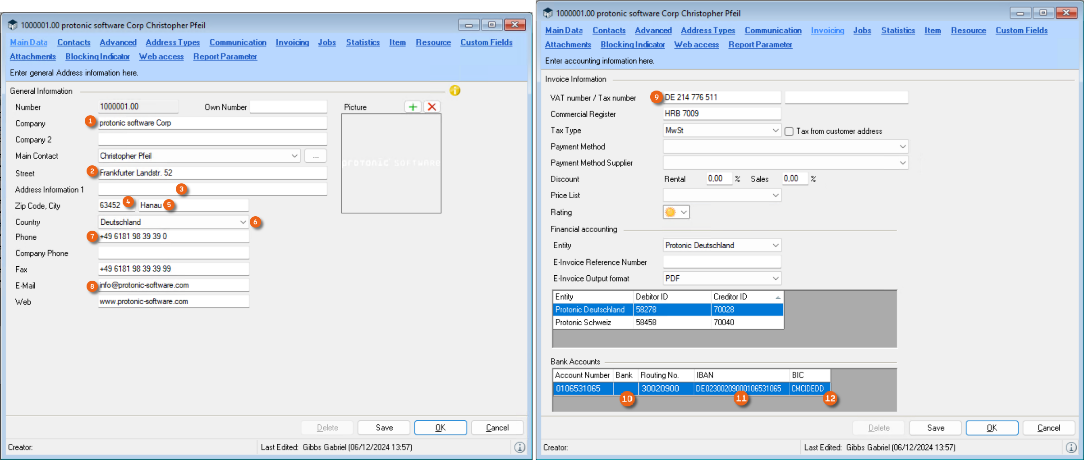Image resolution: width=1084 pixels, height=460 pixels.
Task: Click into the Commercial Register field
Action: [720, 114]
